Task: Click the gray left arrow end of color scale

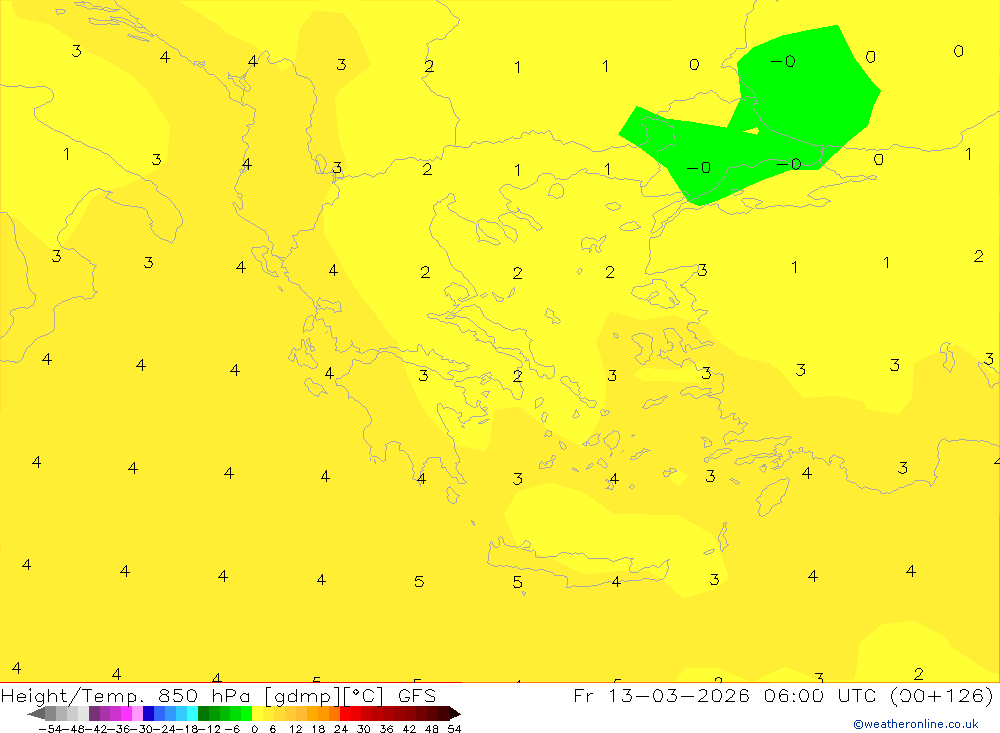Action: click(x=36, y=714)
